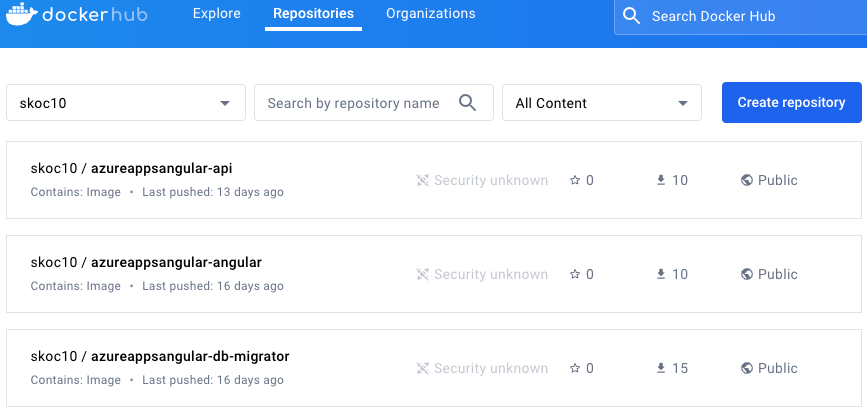The image size is (867, 414).
Task: Click Security unknown icon for azureappsangular-angular row
Action: point(423,275)
